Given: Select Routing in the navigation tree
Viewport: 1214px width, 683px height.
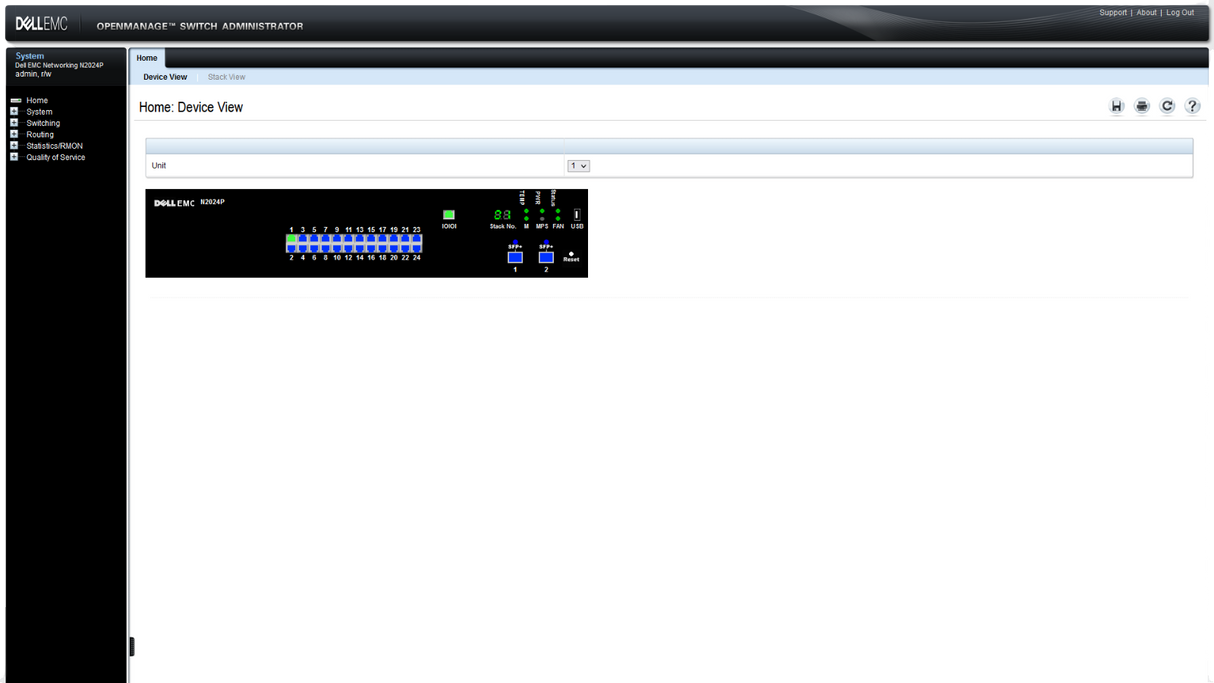Looking at the screenshot, I should point(40,134).
